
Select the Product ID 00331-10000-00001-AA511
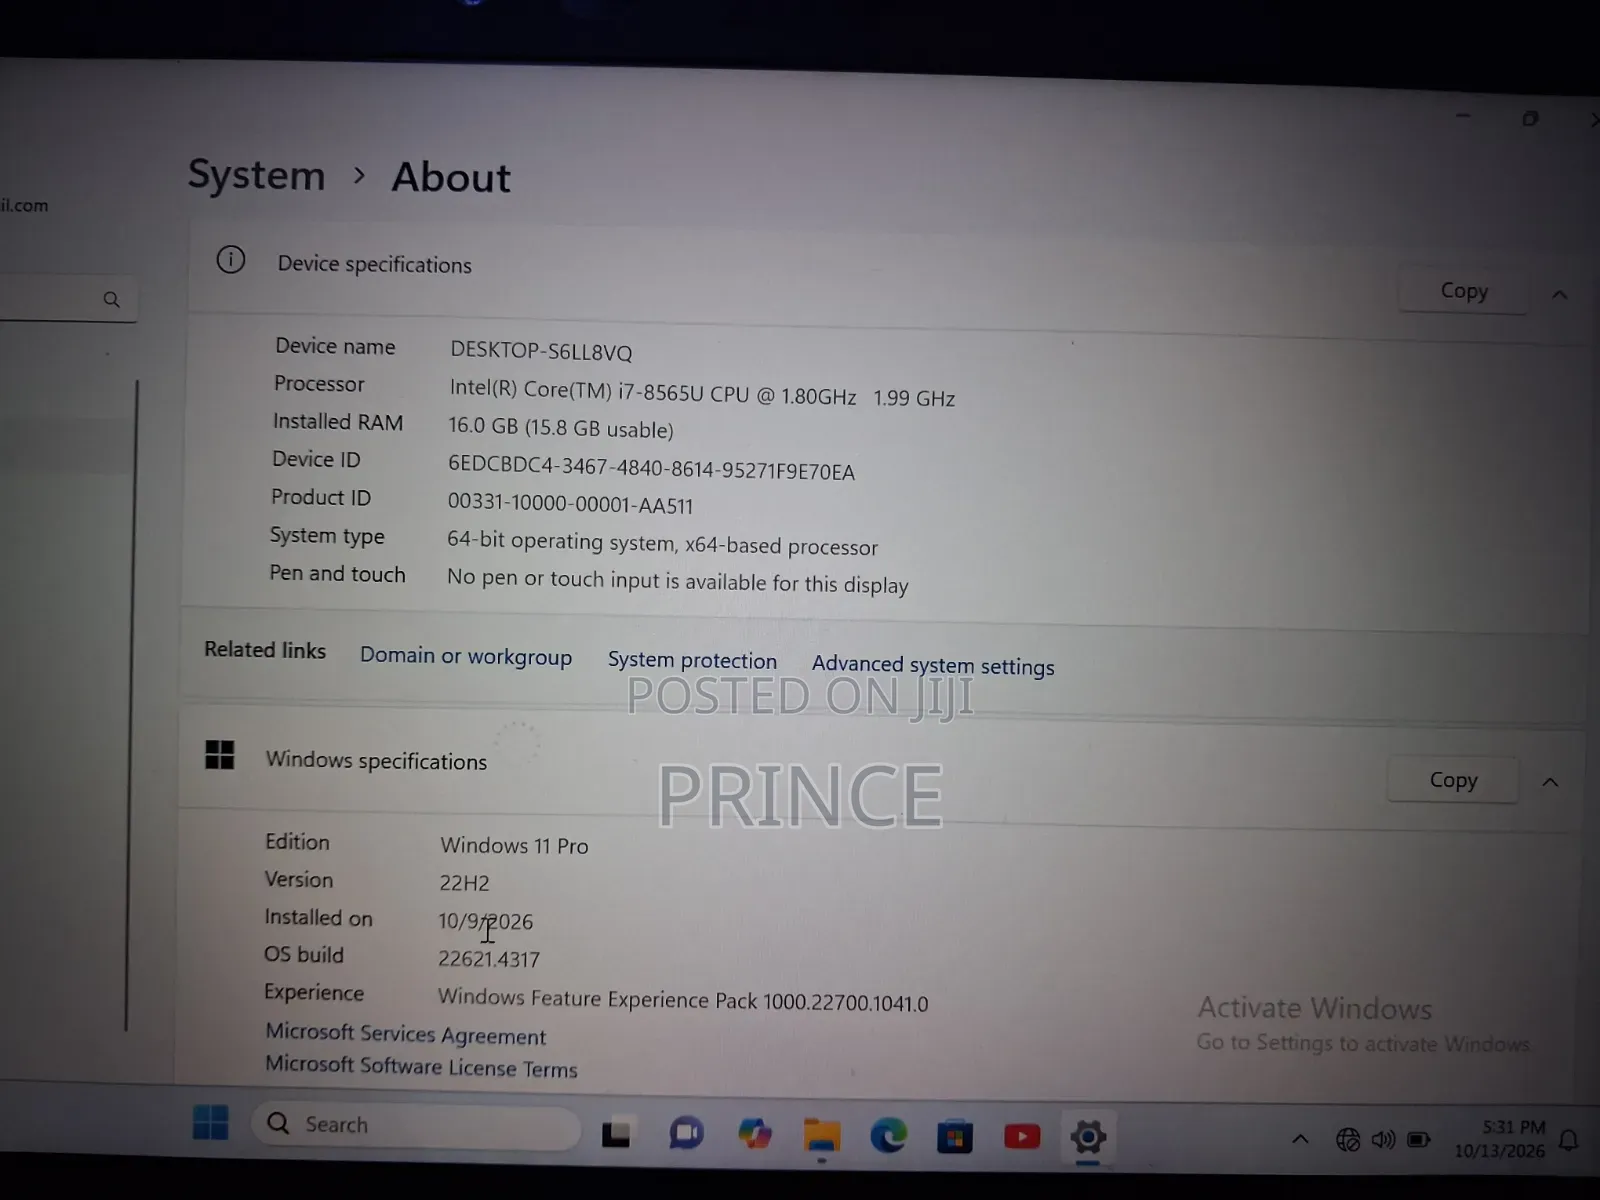click(570, 503)
